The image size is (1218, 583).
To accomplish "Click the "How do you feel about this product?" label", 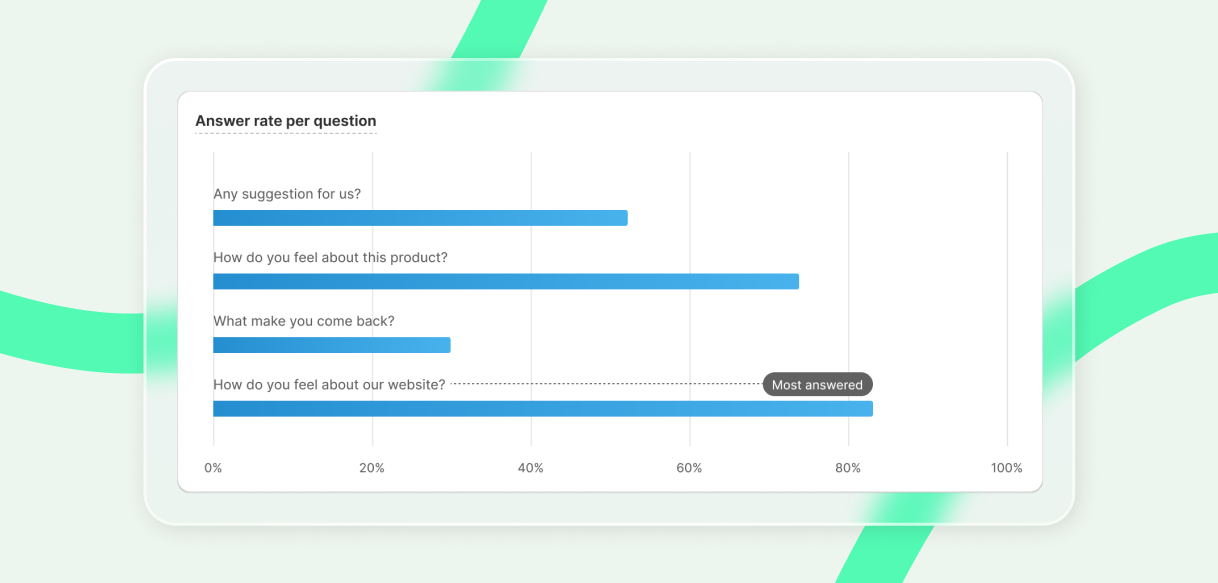I will pyautogui.click(x=330, y=257).
